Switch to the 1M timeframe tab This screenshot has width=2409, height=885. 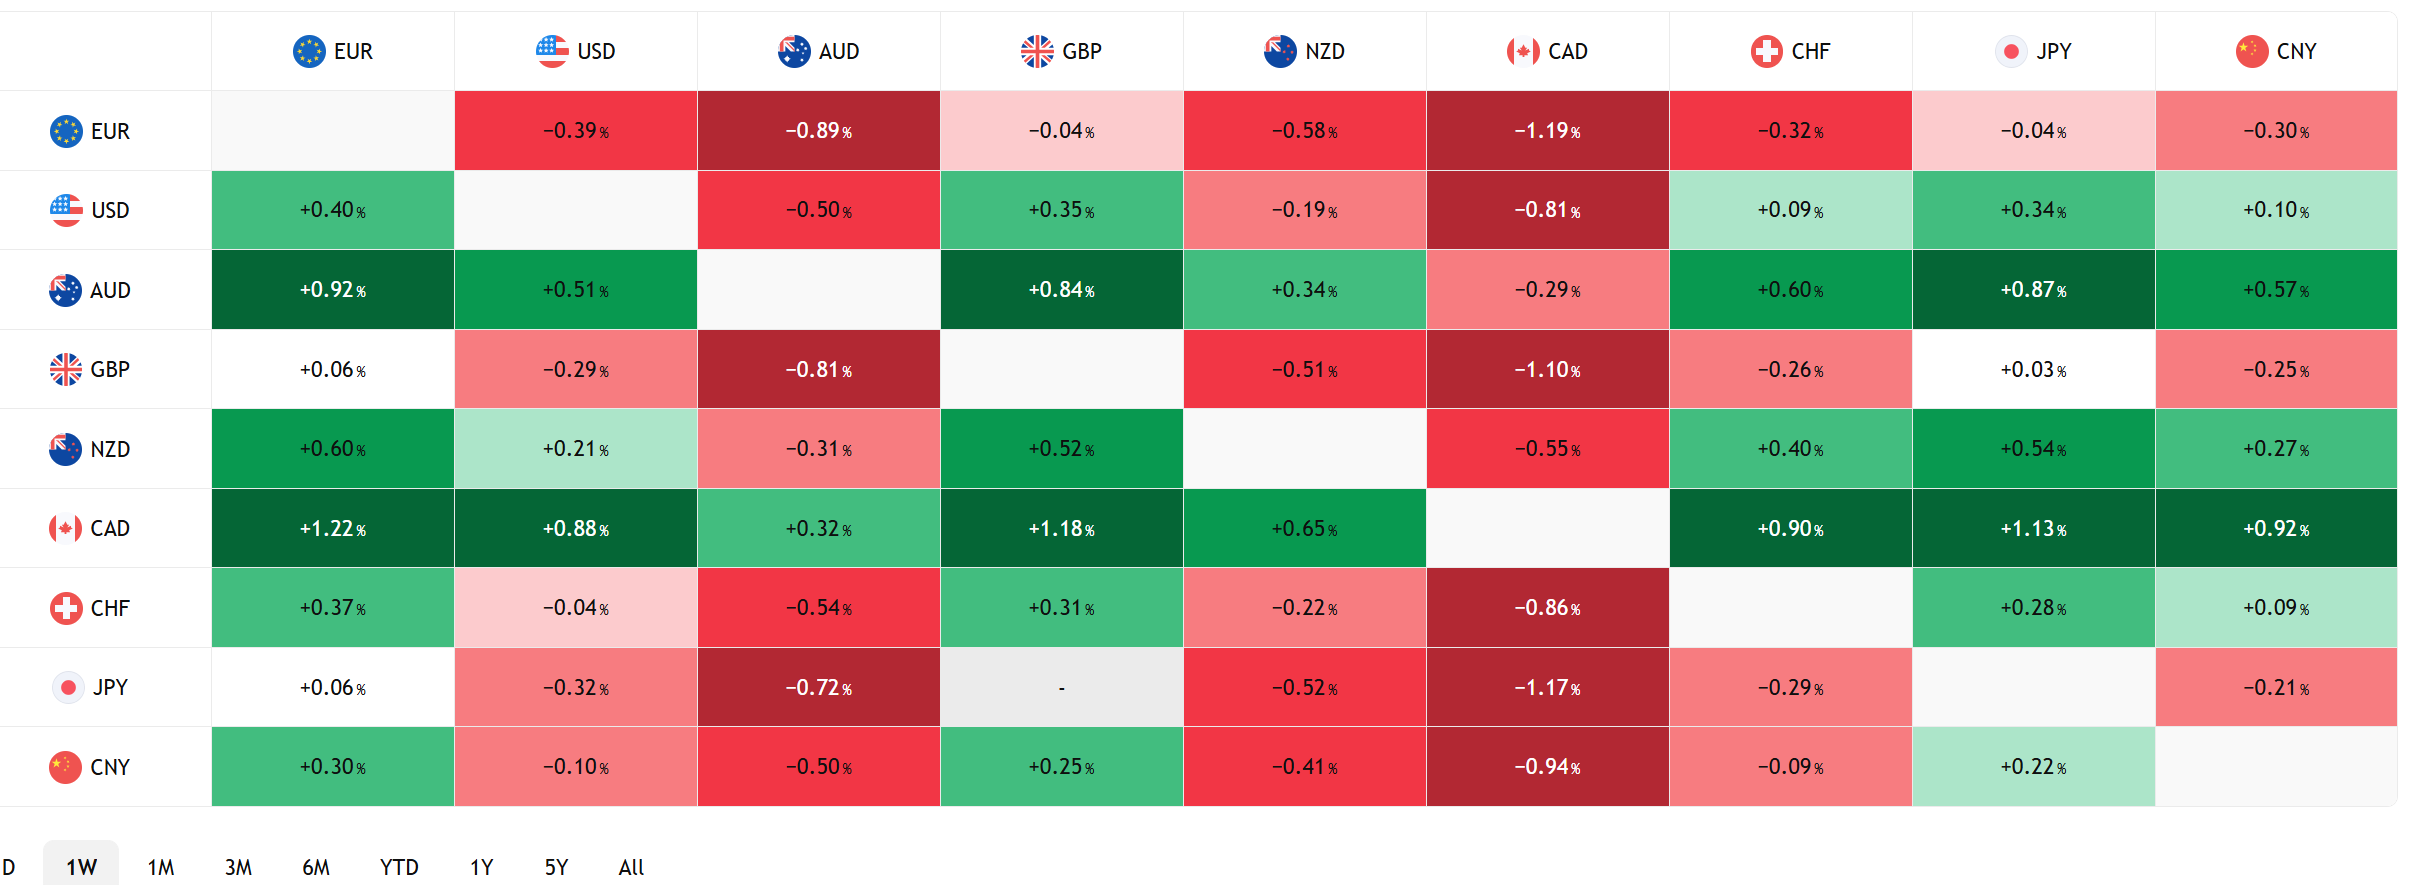click(161, 867)
